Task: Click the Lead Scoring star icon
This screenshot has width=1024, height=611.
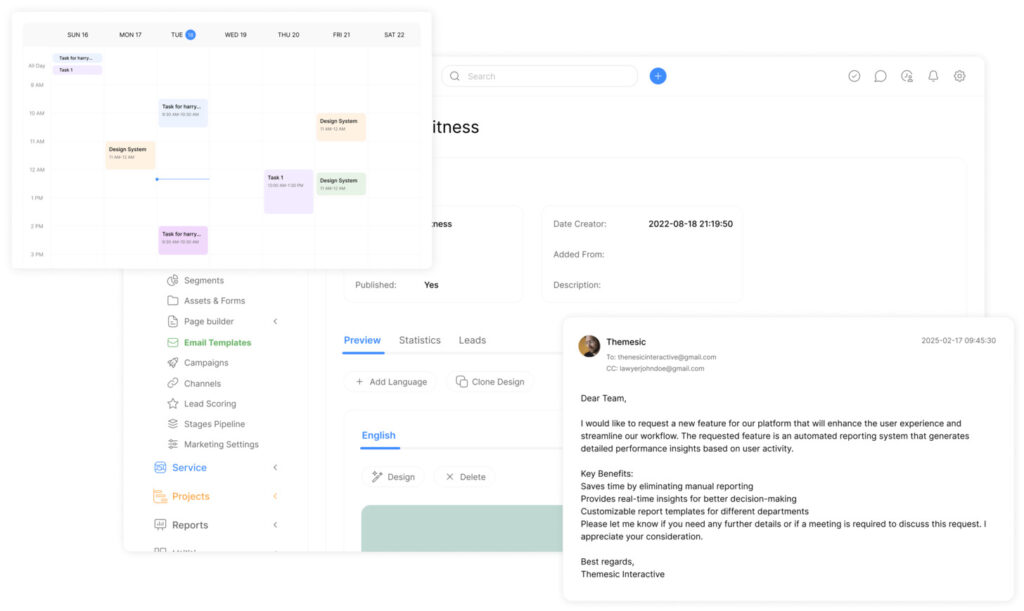Action: click(173, 404)
